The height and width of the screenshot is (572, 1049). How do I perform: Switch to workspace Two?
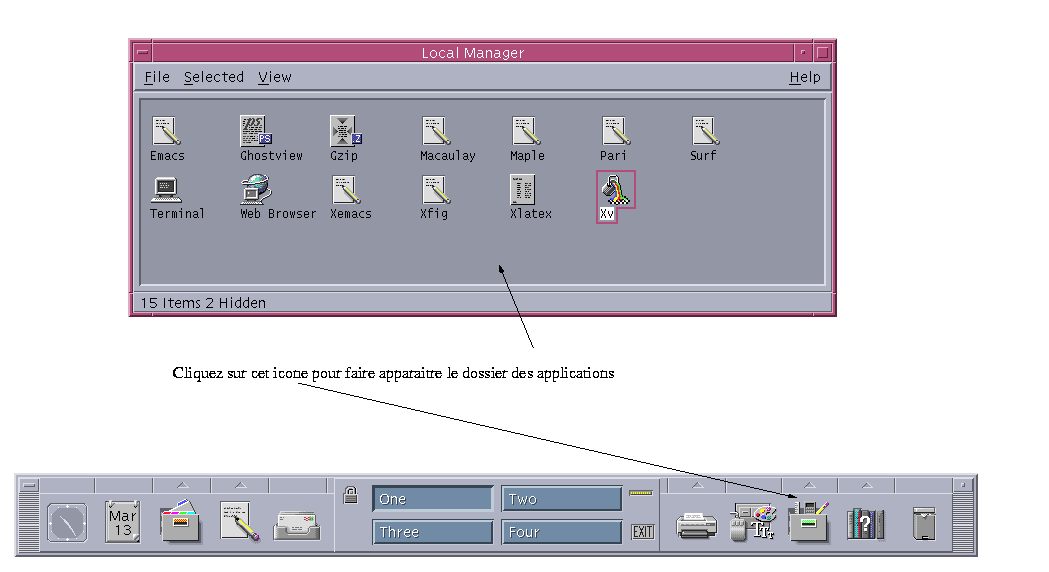point(562,499)
